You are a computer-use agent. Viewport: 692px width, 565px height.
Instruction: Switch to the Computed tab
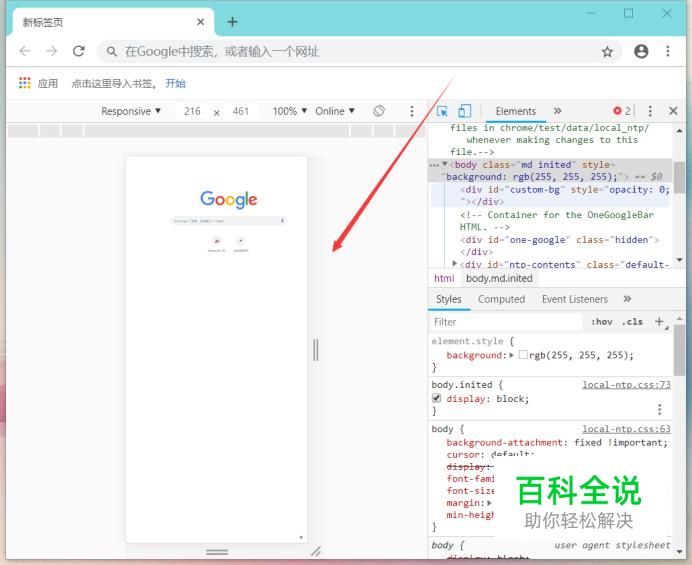(x=501, y=299)
